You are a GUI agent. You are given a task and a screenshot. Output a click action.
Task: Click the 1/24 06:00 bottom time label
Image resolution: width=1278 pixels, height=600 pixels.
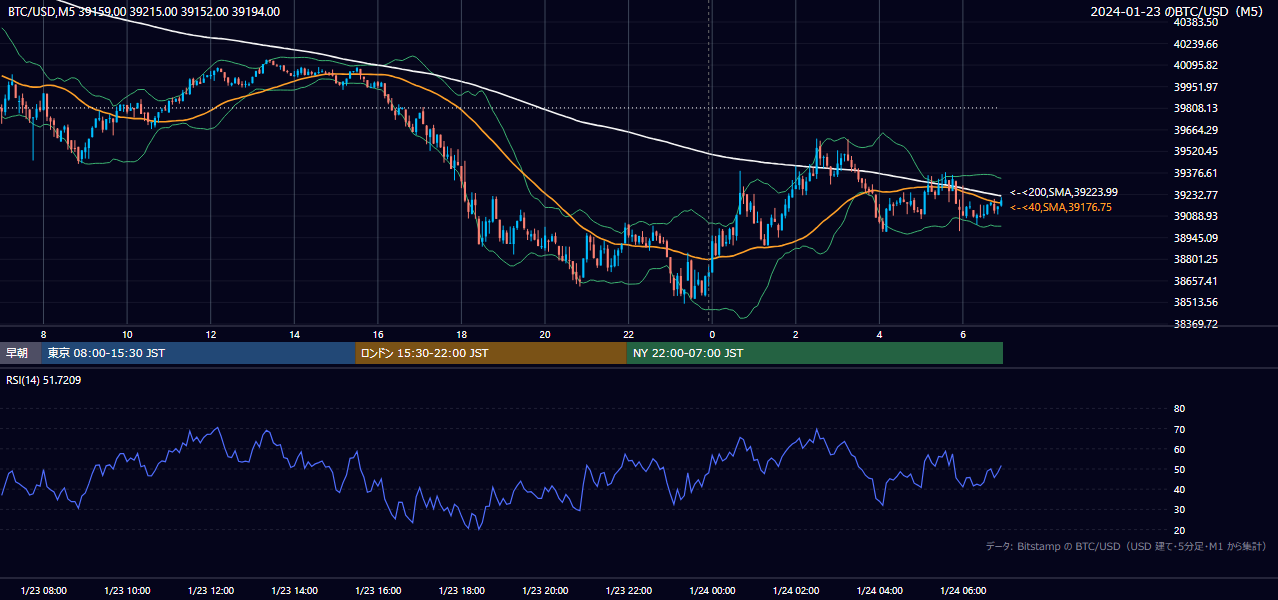pyautogui.click(x=963, y=591)
